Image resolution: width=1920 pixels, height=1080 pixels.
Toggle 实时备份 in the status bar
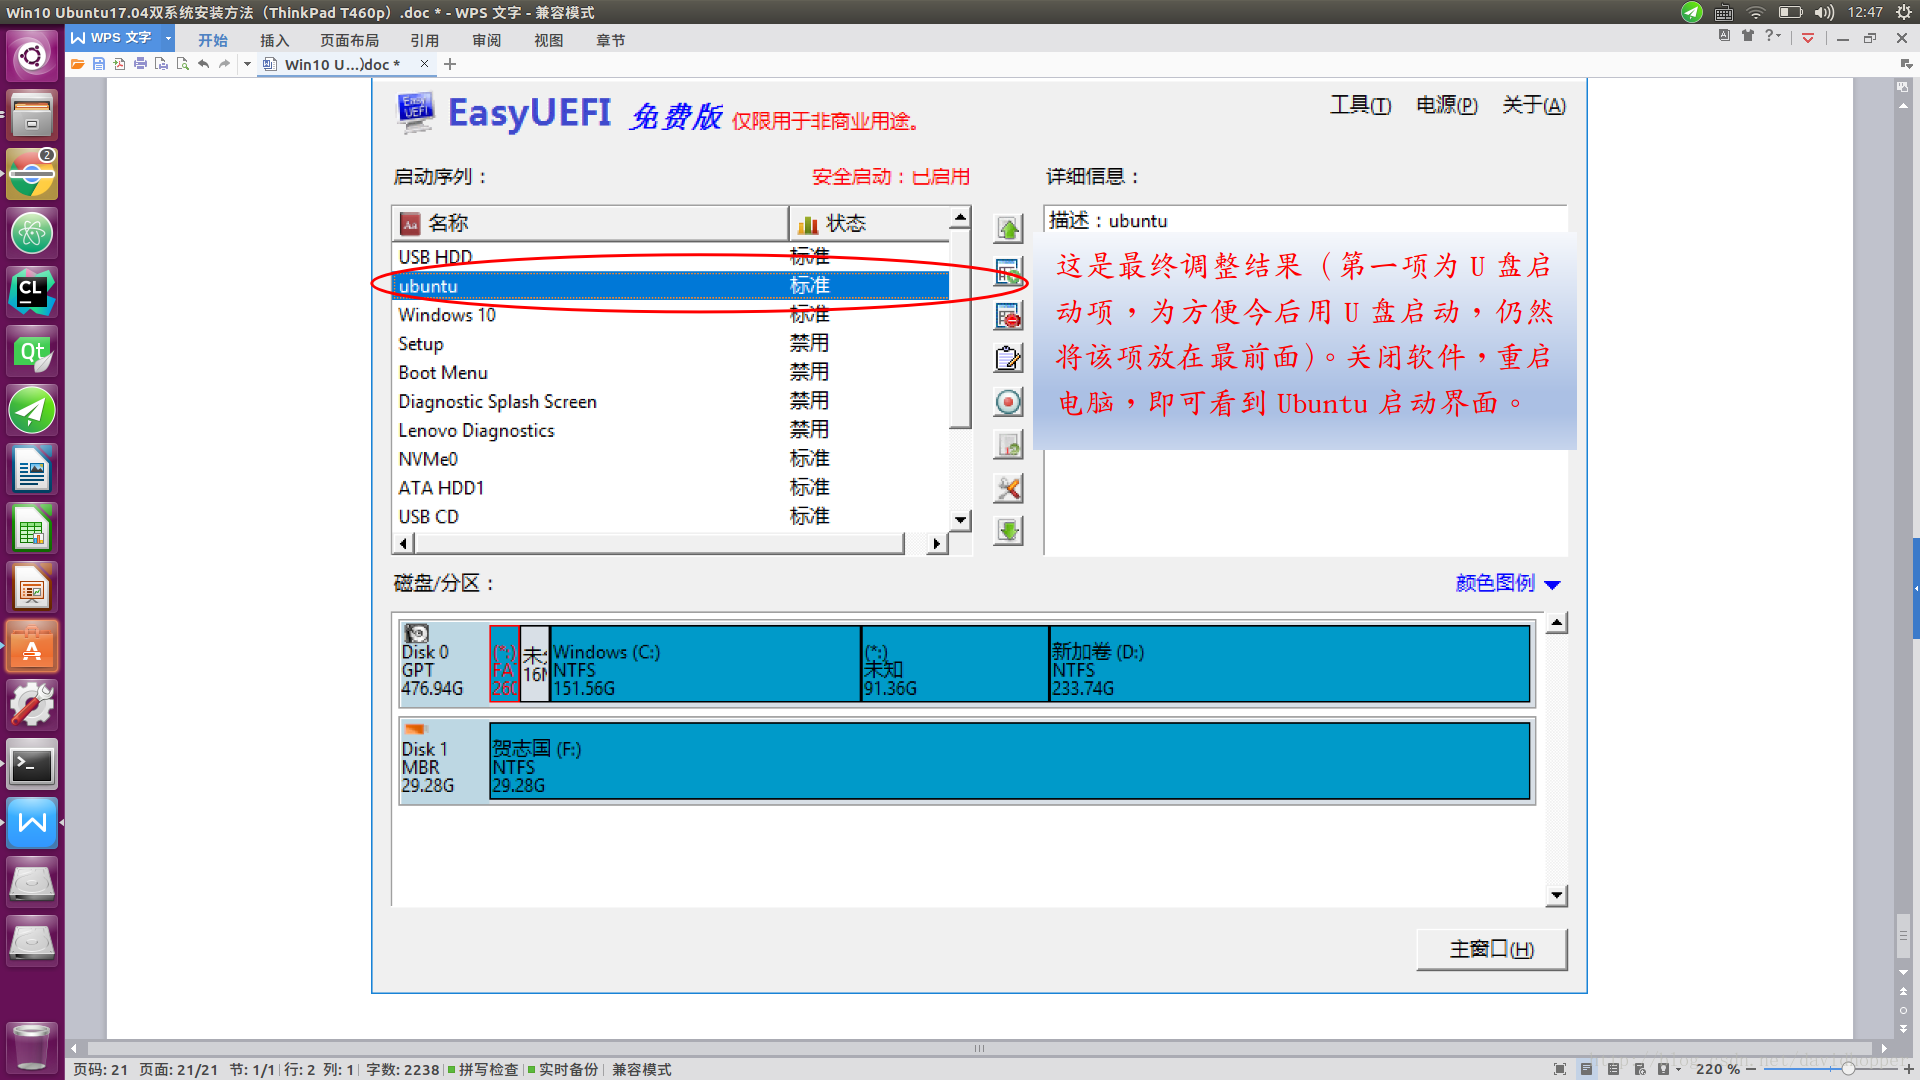point(563,1069)
